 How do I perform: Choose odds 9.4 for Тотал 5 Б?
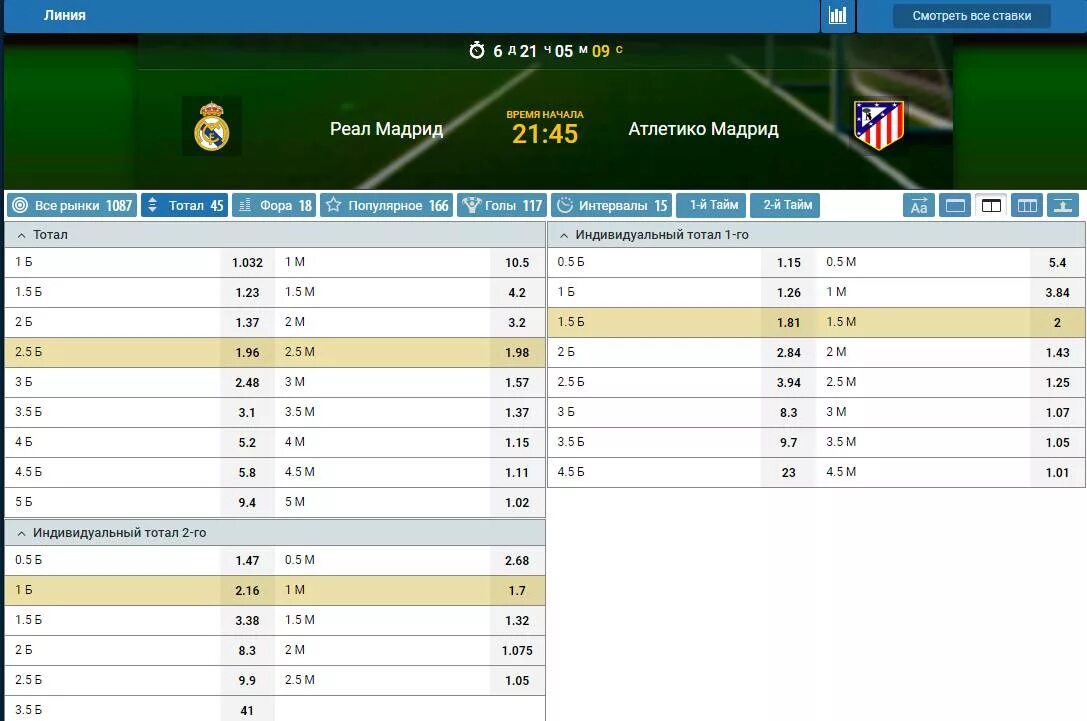pyautogui.click(x=247, y=503)
